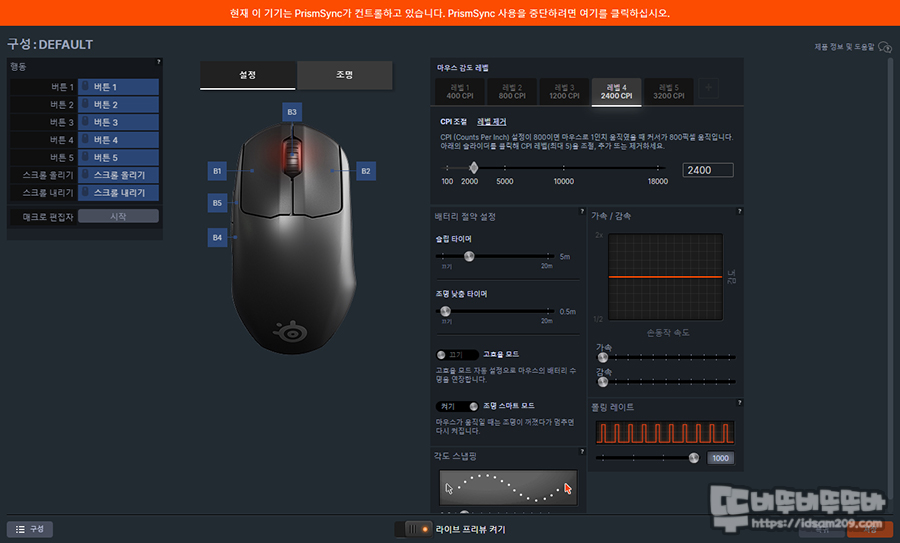The image size is (900, 543).
Task: Toggle 조명 스마트 모드 switch
Action: coord(457,406)
